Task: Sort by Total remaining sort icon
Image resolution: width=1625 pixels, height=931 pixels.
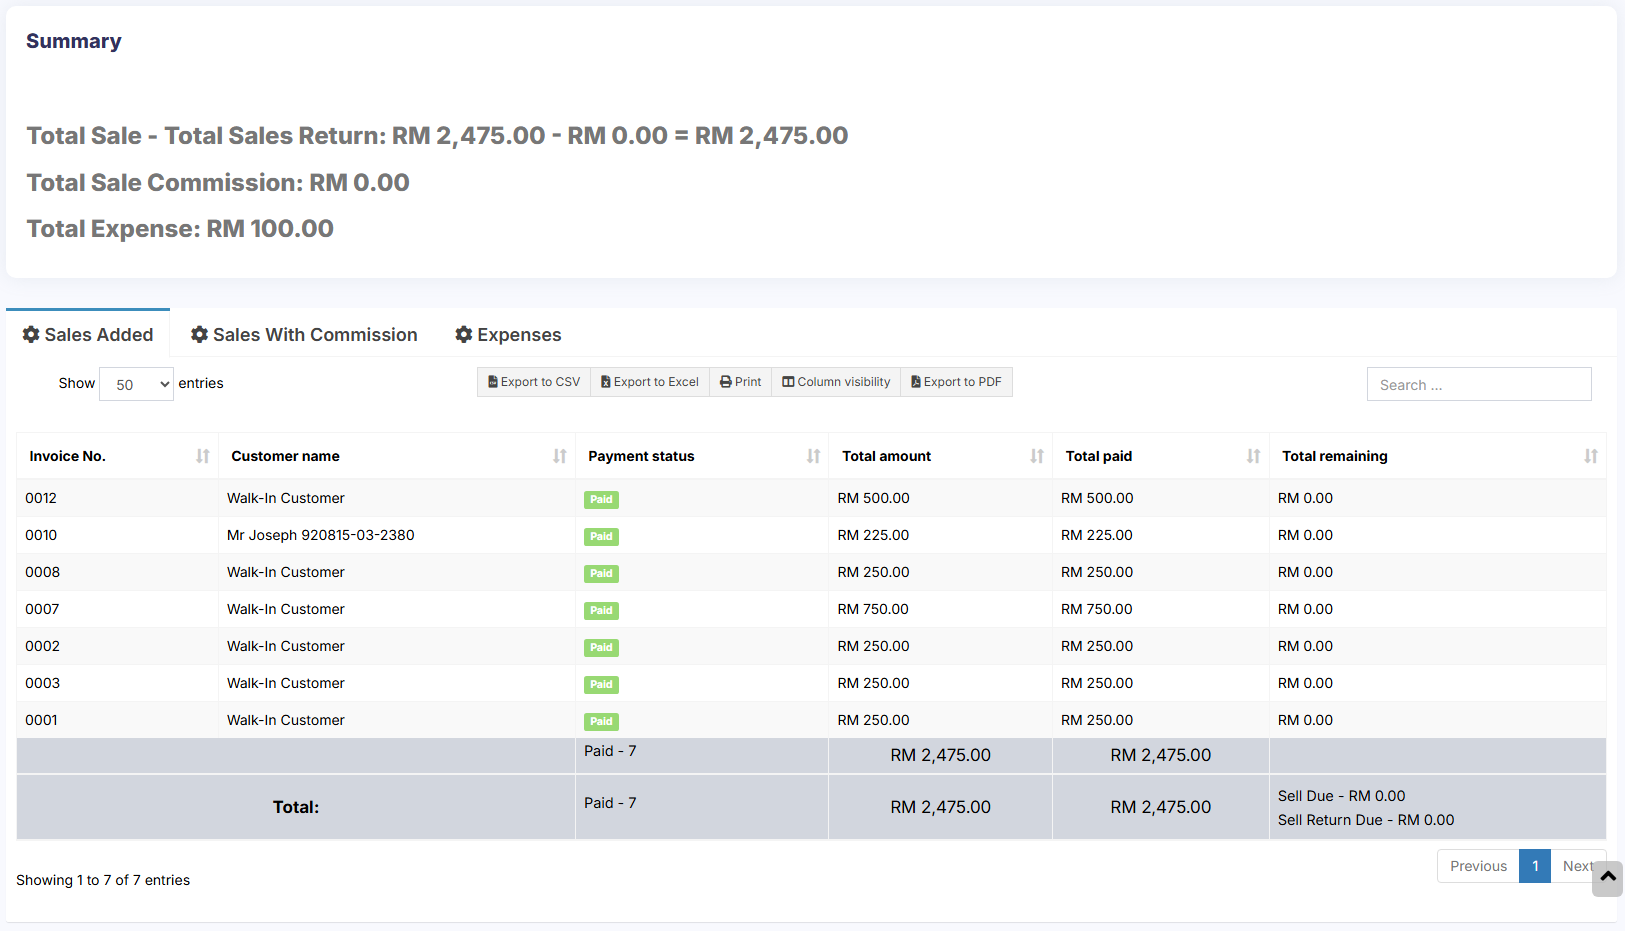Action: coord(1590,456)
